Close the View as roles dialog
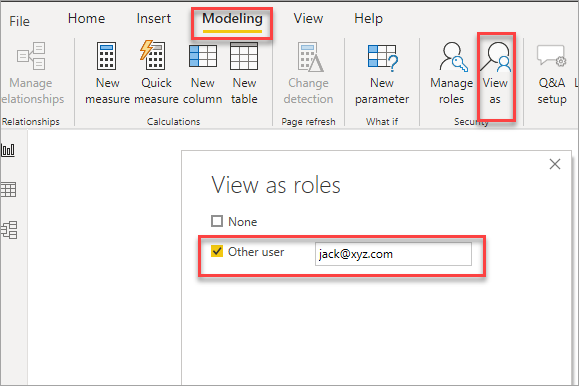Image resolution: width=579 pixels, height=386 pixels. (555, 164)
